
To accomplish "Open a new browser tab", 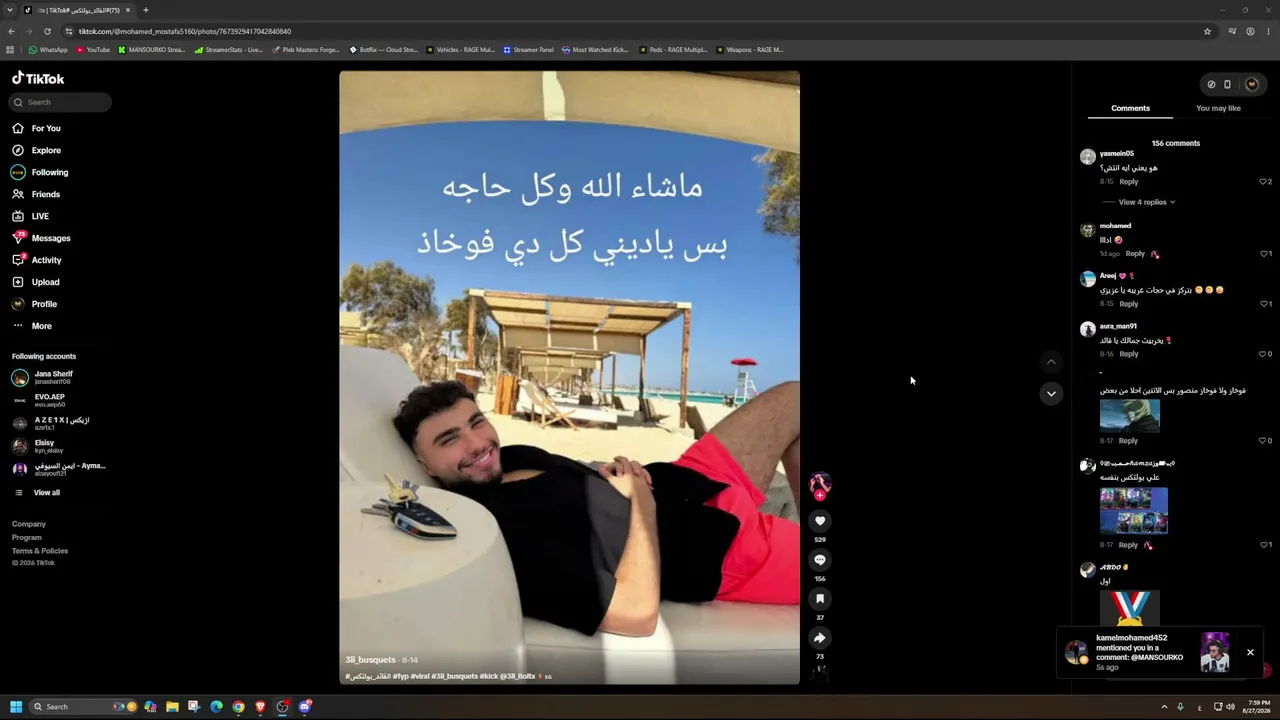I will (146, 10).
